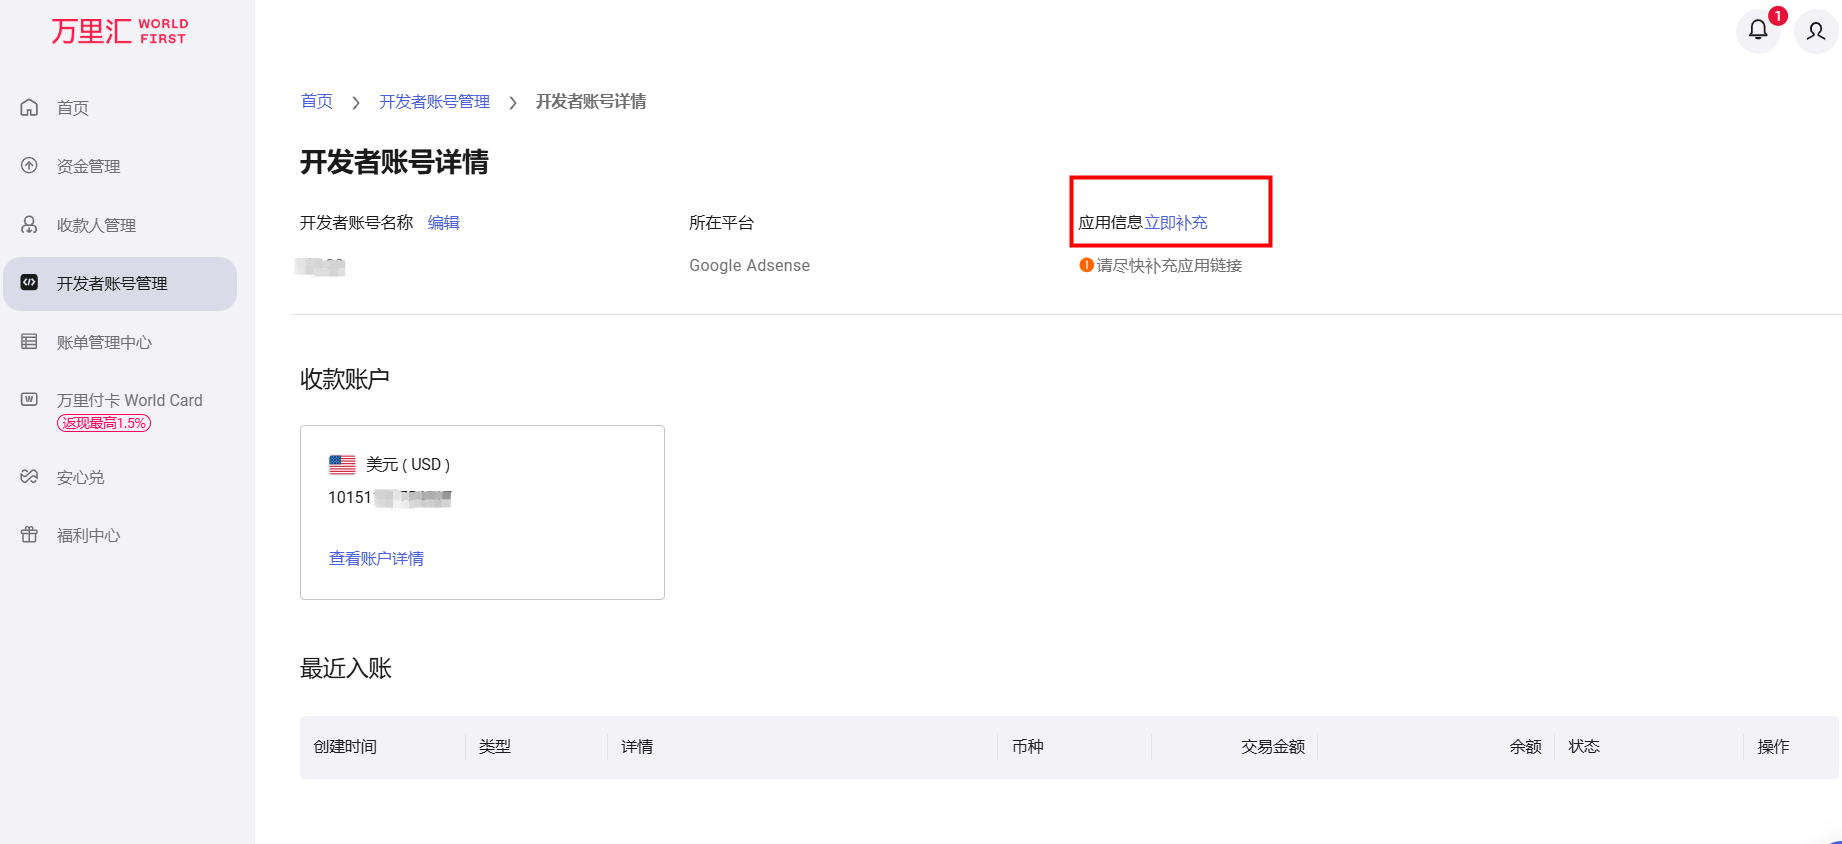Open 开发者账号管理 in the sidebar

point(112,284)
